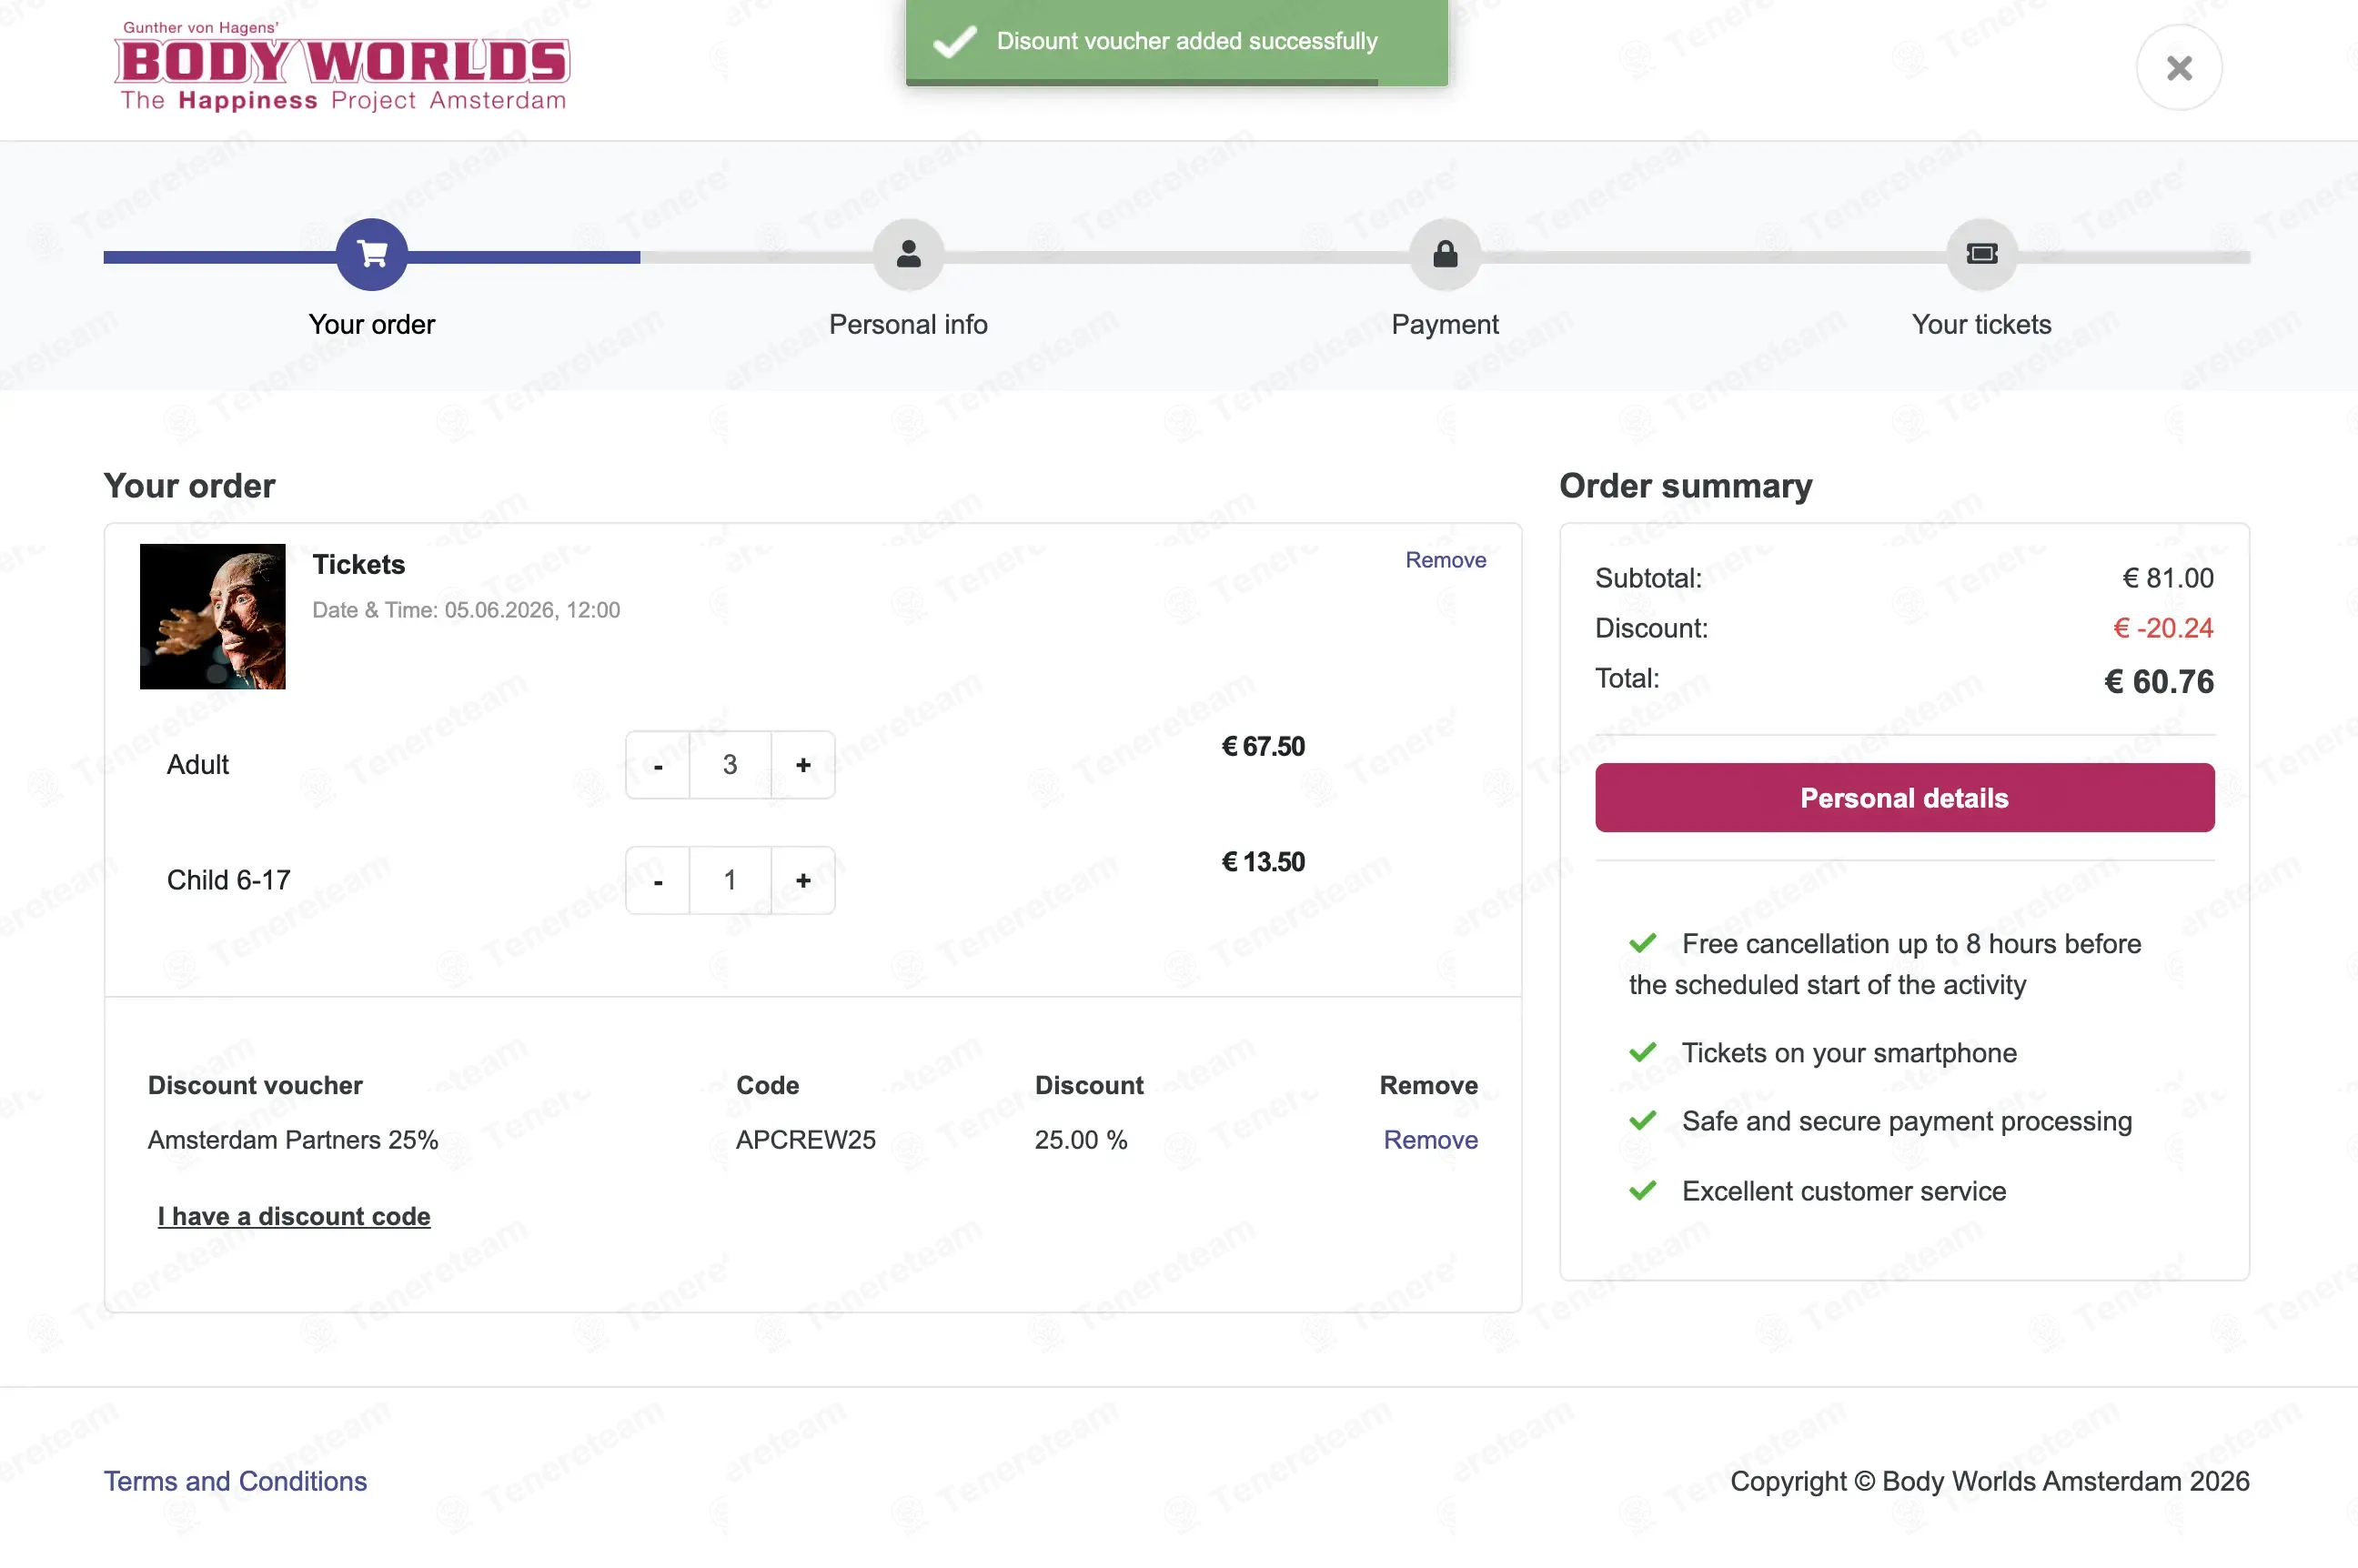Open the Terms and Conditions link
Viewport: 2358px width, 1568px height.
235,1481
